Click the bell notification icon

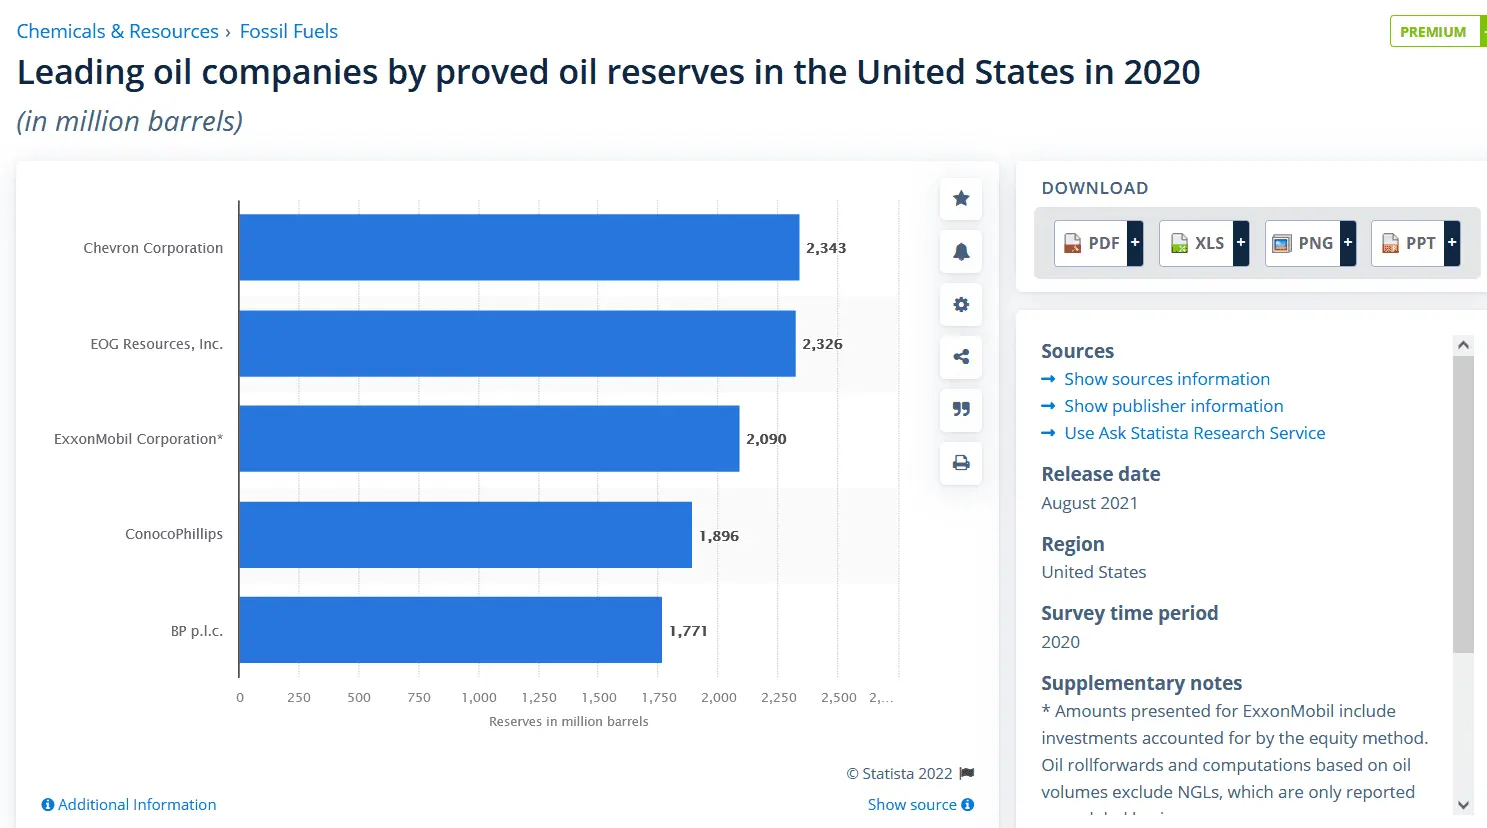[x=961, y=252]
